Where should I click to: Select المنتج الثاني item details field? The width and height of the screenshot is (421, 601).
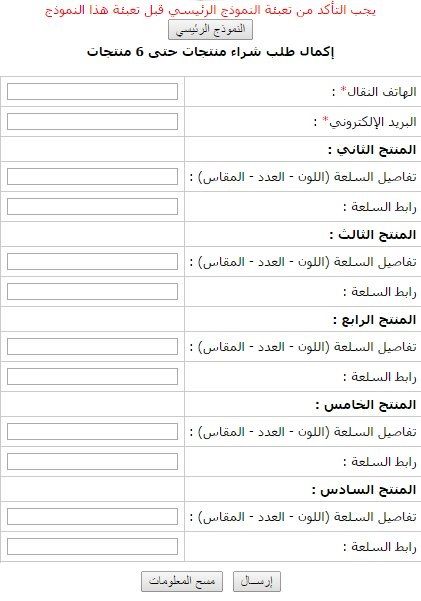tap(92, 177)
